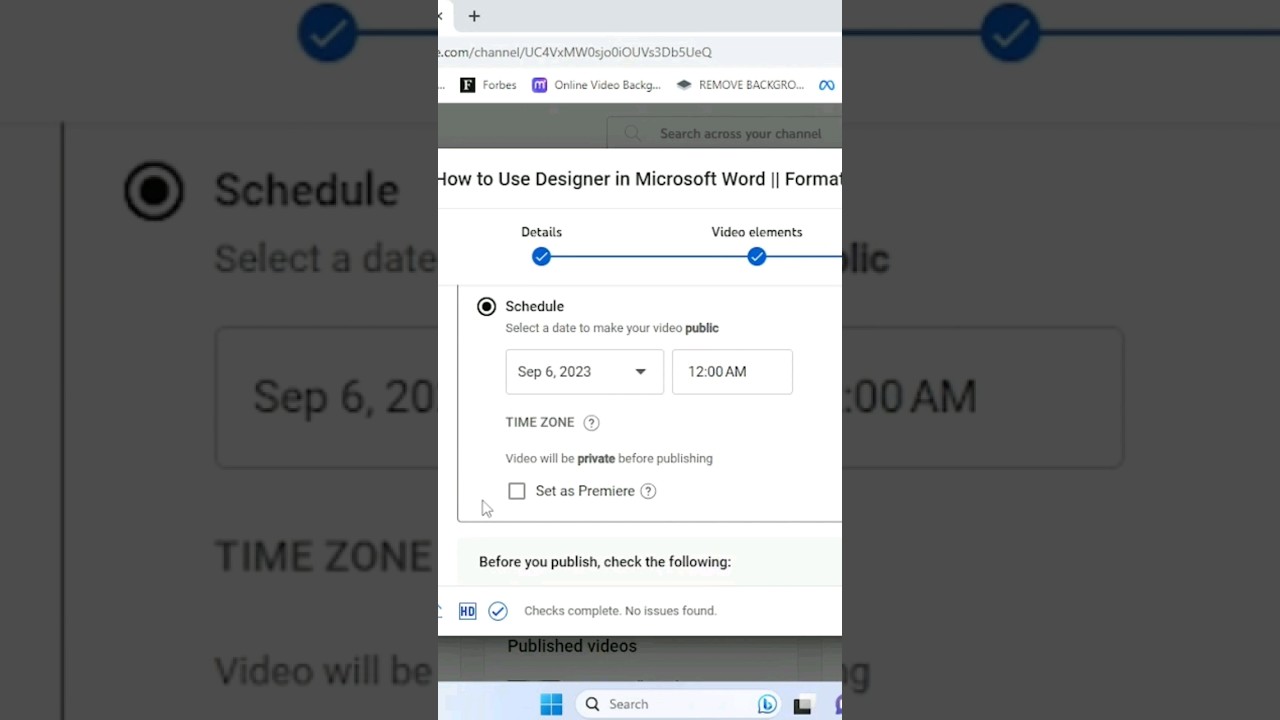
Task: Open Bing Chat icon in taskbar search
Action: (x=767, y=704)
